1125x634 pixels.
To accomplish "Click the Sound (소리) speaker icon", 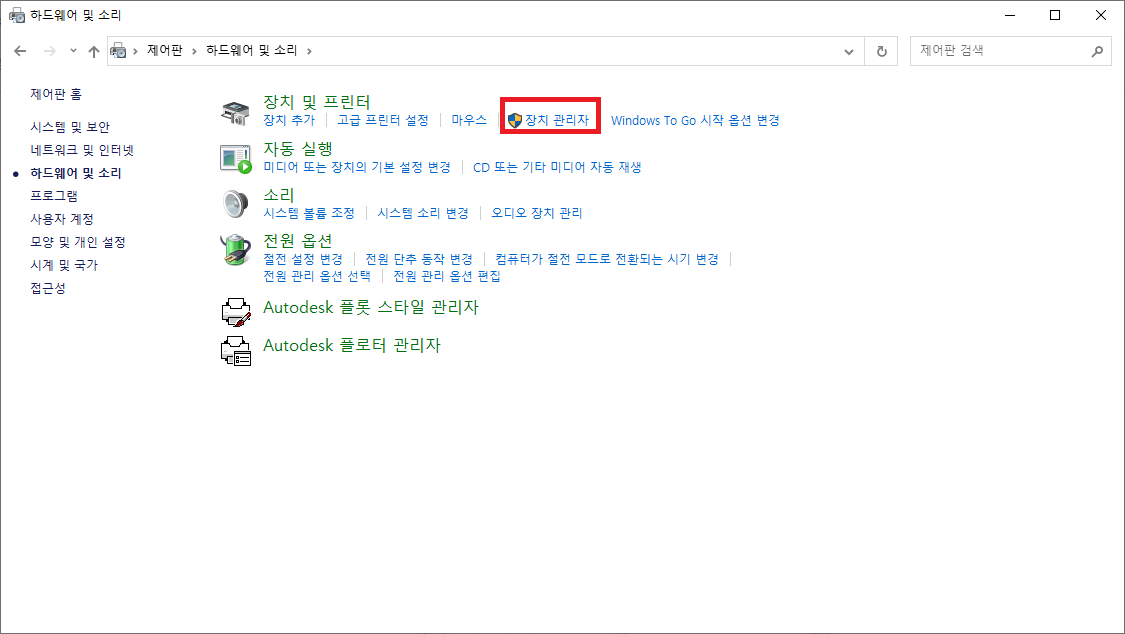I will coord(235,204).
